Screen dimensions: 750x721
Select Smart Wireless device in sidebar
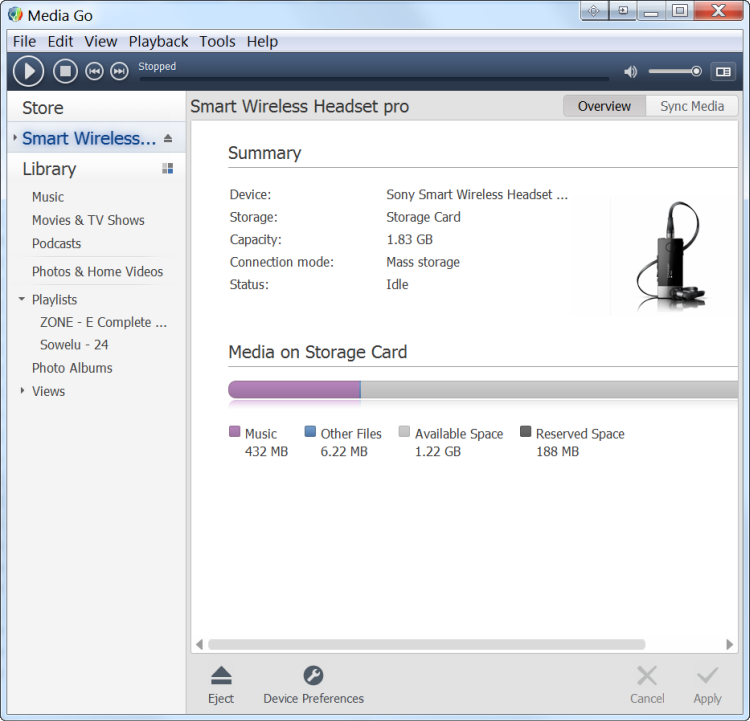(x=89, y=138)
